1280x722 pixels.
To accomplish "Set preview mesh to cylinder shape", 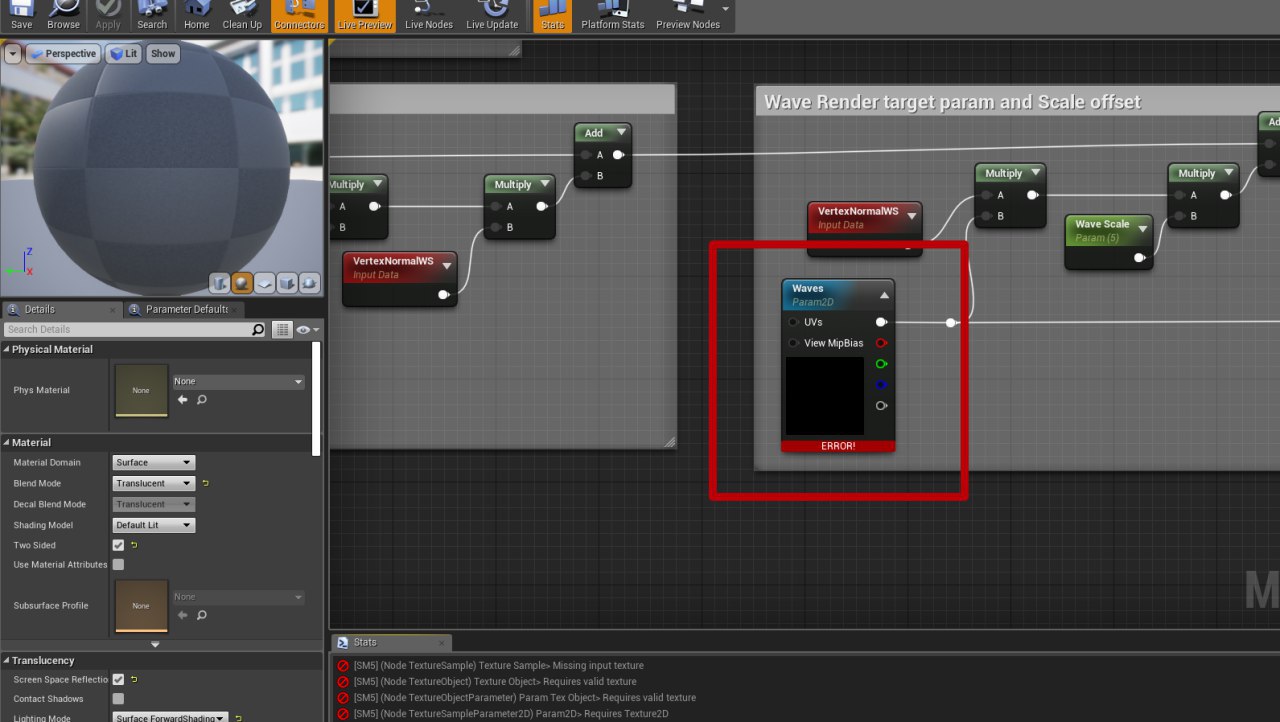I will tap(219, 283).
